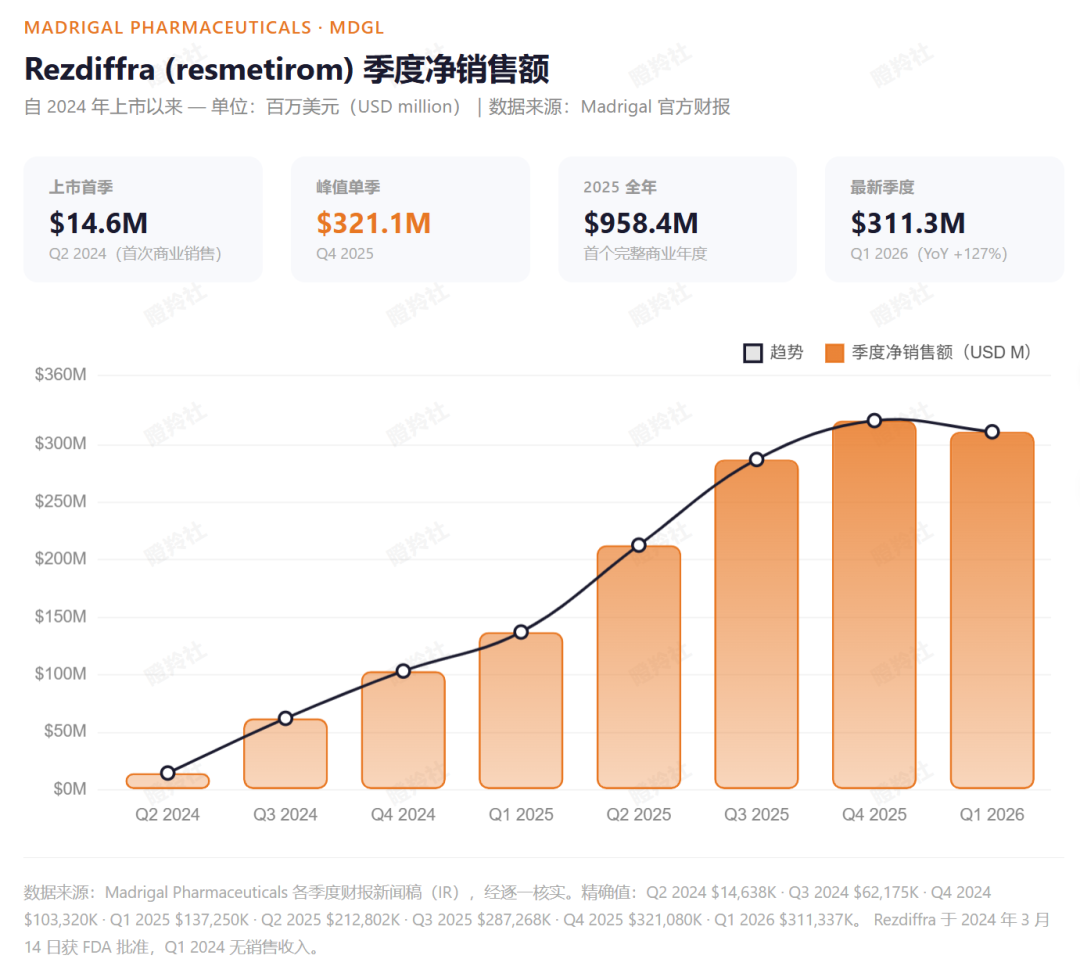The image size is (1080, 966).
Task: Click the 最新季度 card value $311.3M
Action: (x=908, y=223)
